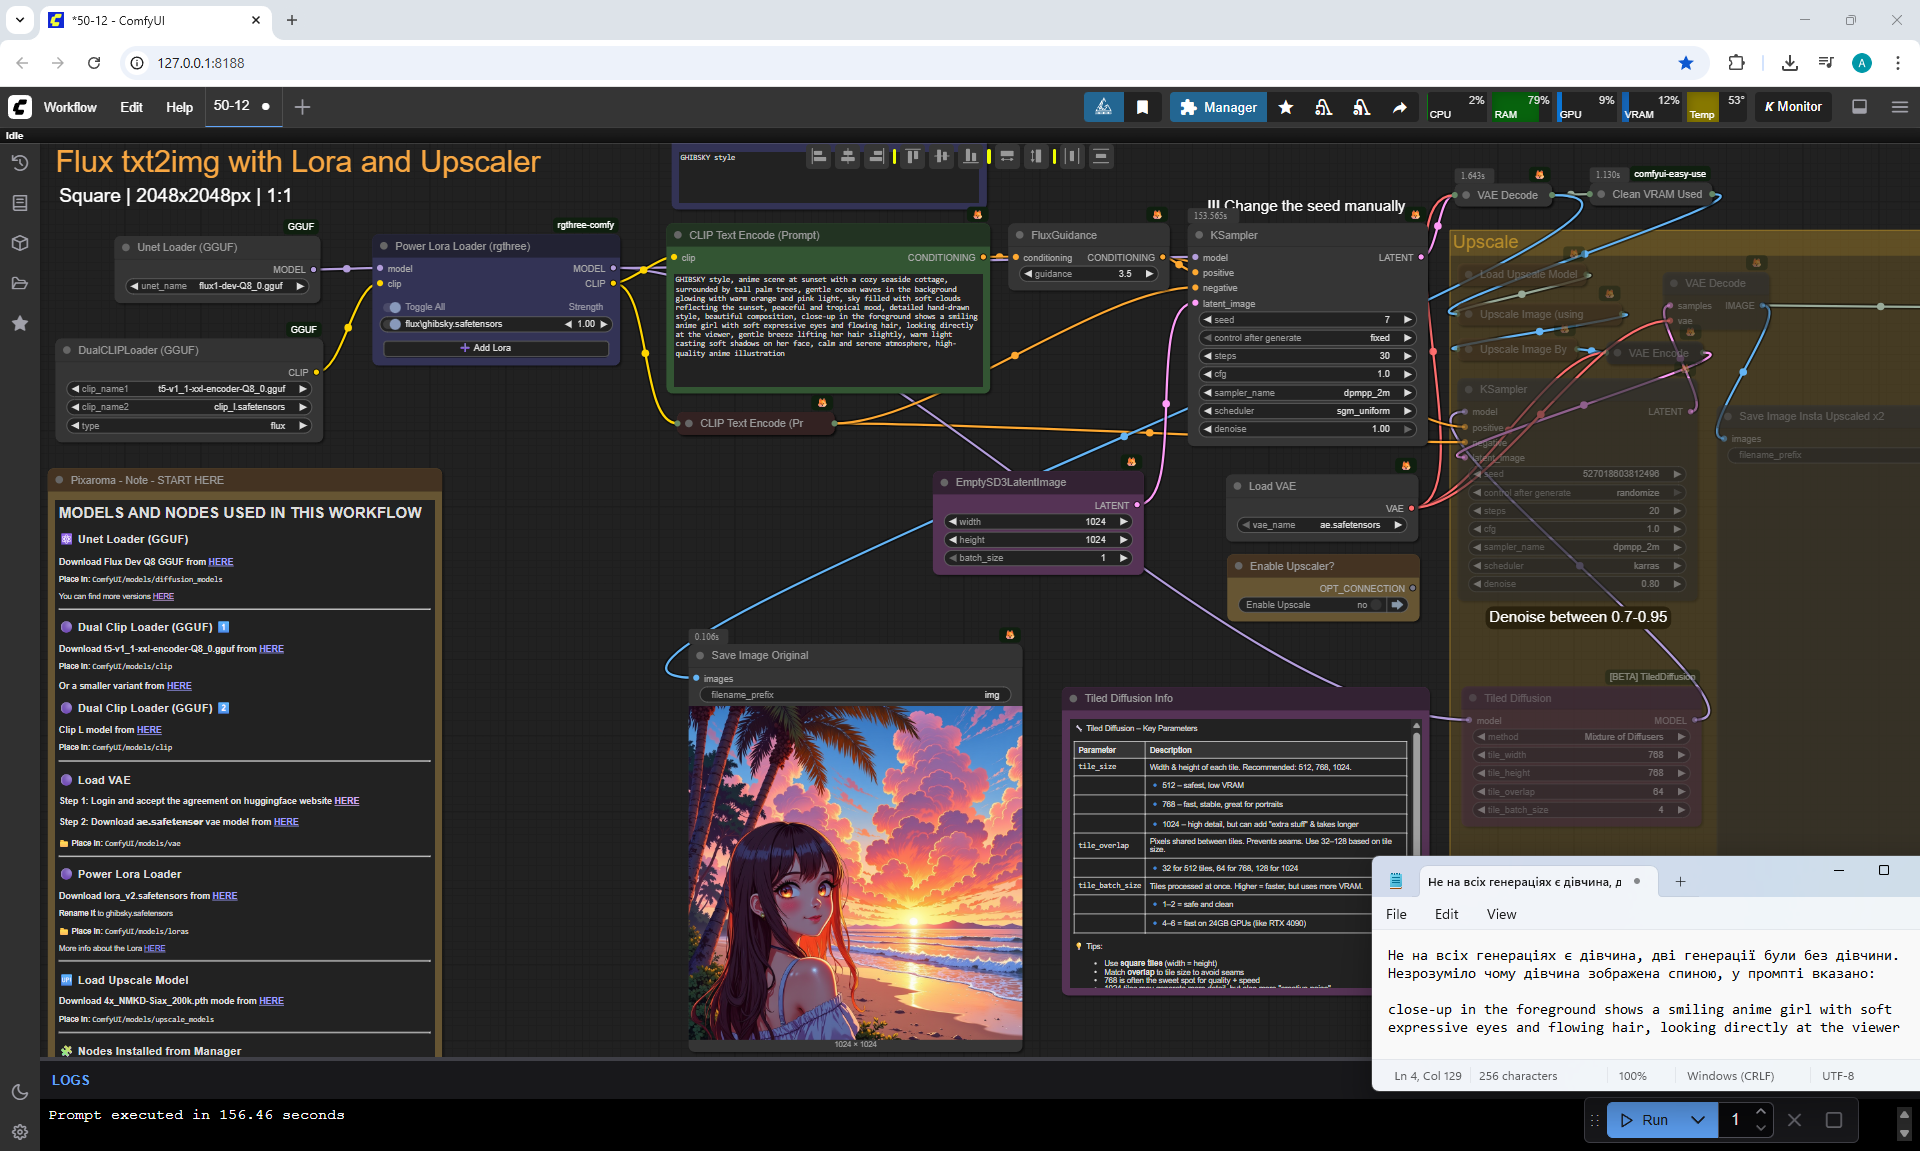
Task: Open the Run button dropdown arrow
Action: click(1697, 1120)
